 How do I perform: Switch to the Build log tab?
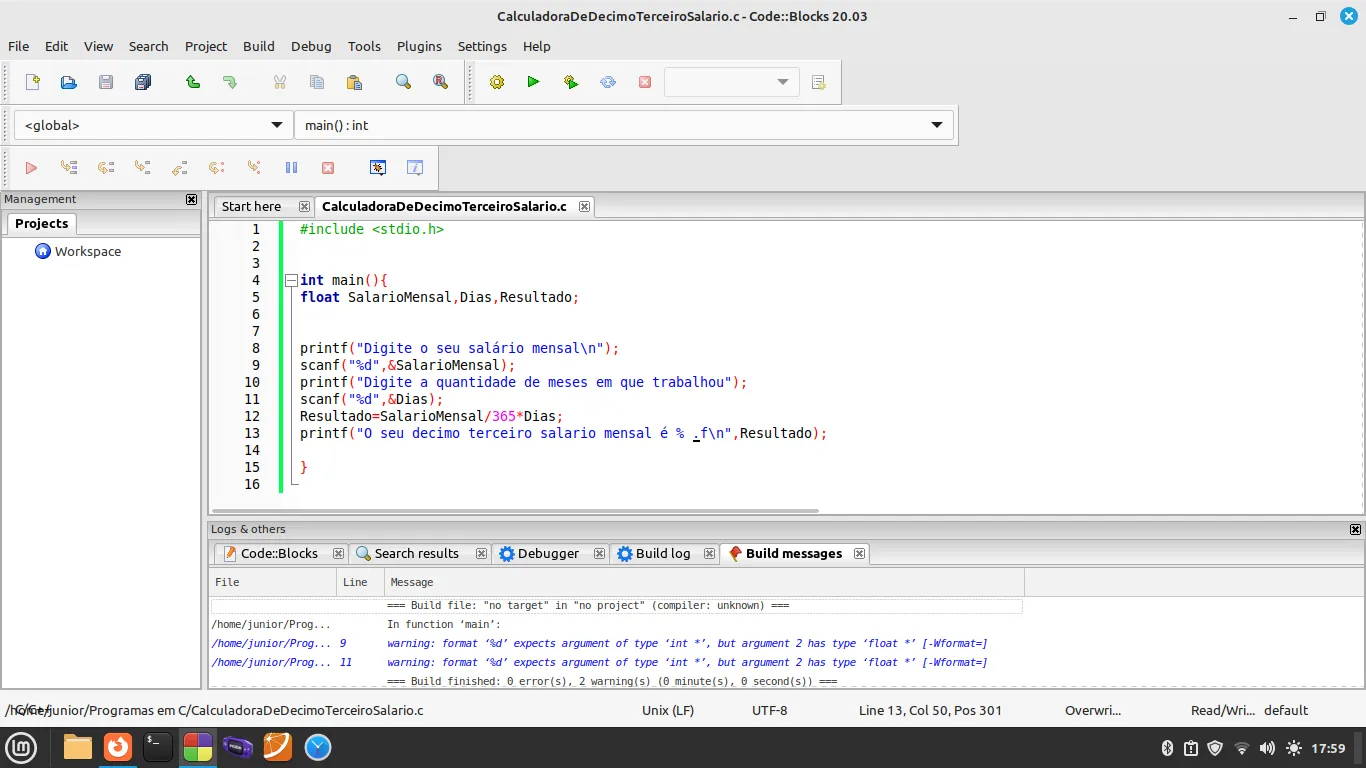point(662,553)
